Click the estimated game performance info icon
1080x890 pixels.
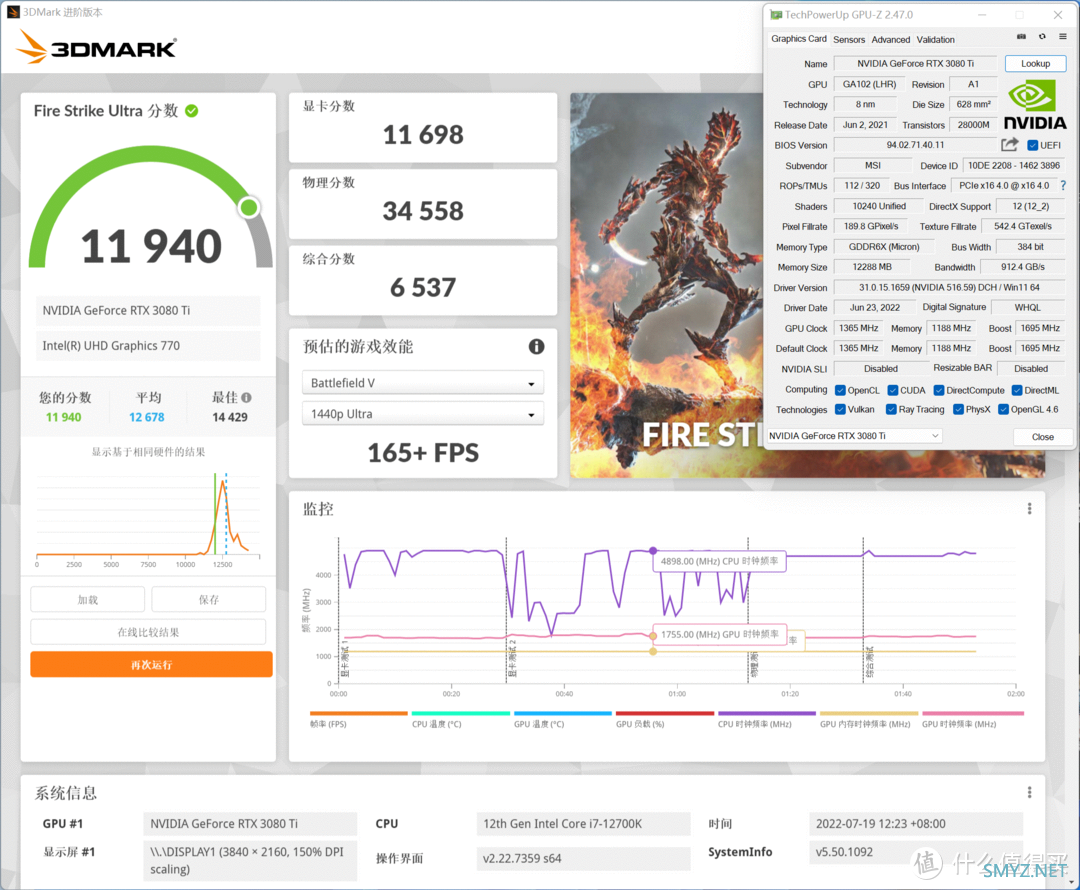[536, 346]
